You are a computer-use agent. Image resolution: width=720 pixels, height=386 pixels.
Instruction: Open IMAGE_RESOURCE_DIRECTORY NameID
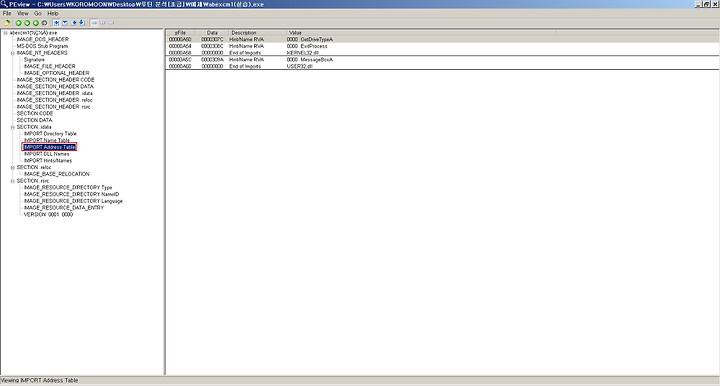tap(72, 194)
